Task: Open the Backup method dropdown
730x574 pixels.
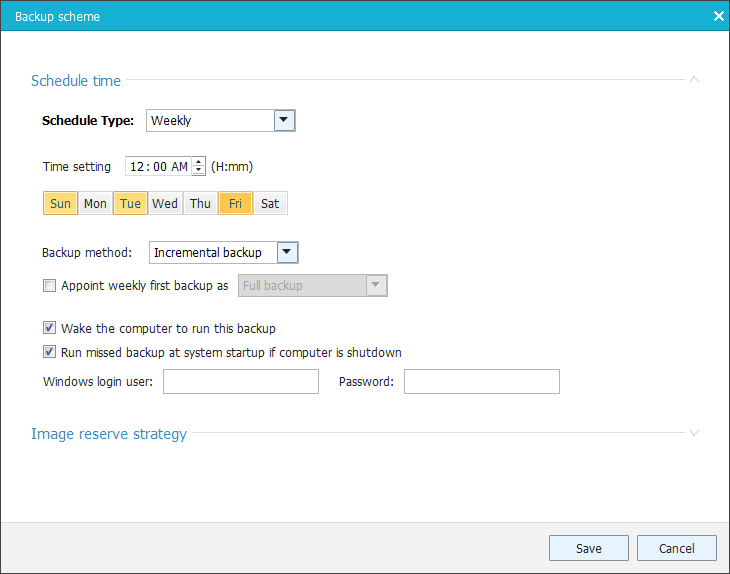Action: click(x=287, y=253)
